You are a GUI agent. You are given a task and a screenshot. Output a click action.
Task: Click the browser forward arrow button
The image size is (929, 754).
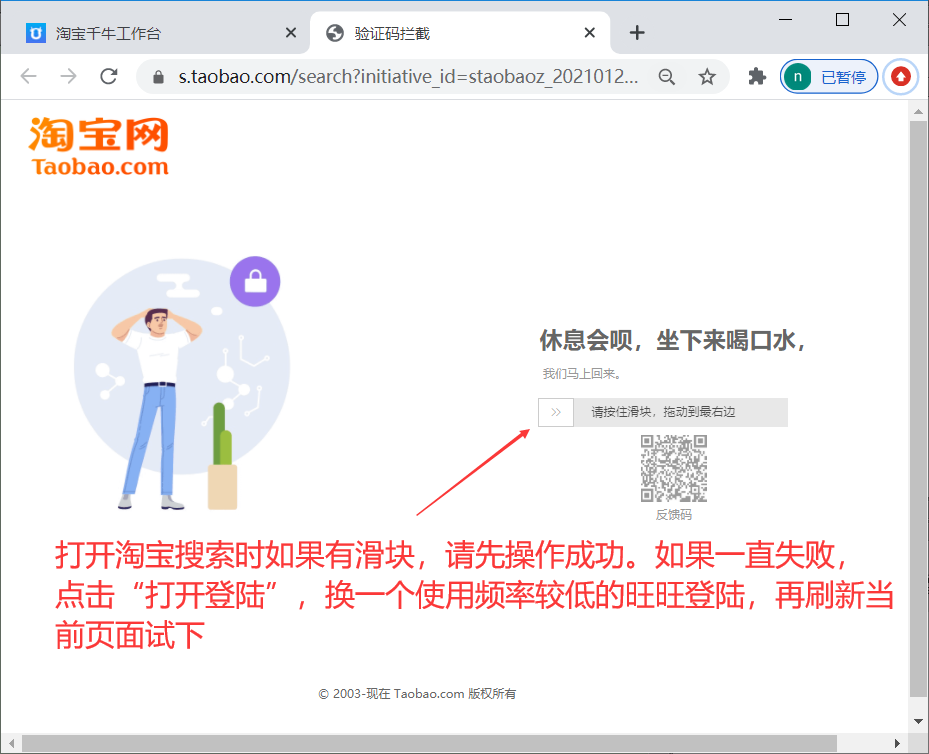point(68,77)
